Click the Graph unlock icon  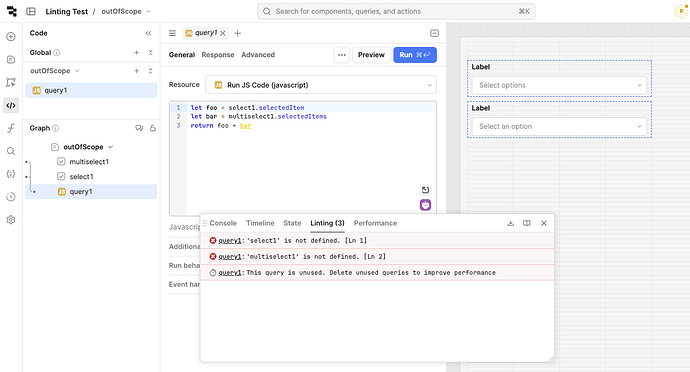153,128
